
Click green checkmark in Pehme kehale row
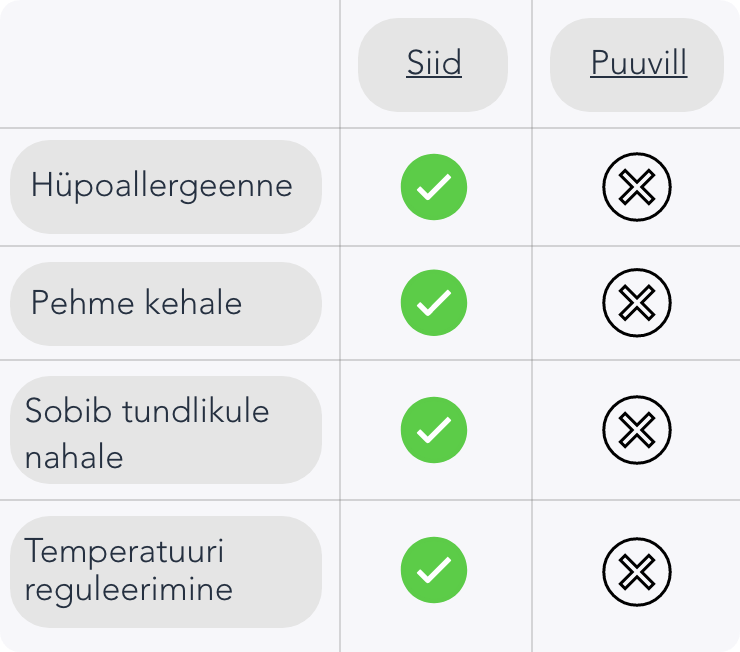(434, 303)
